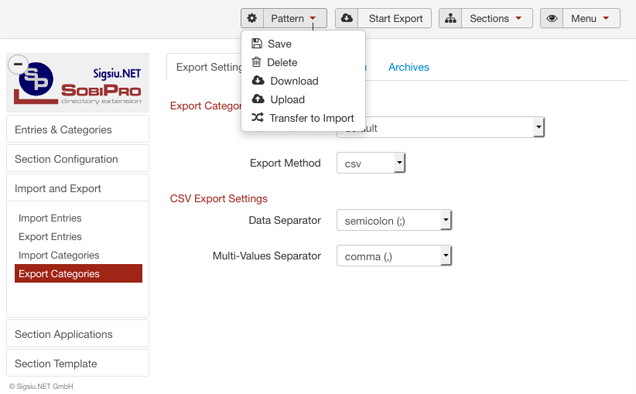The width and height of the screenshot is (636, 394).
Task: Open the Menu dropdown
Action: click(x=591, y=18)
